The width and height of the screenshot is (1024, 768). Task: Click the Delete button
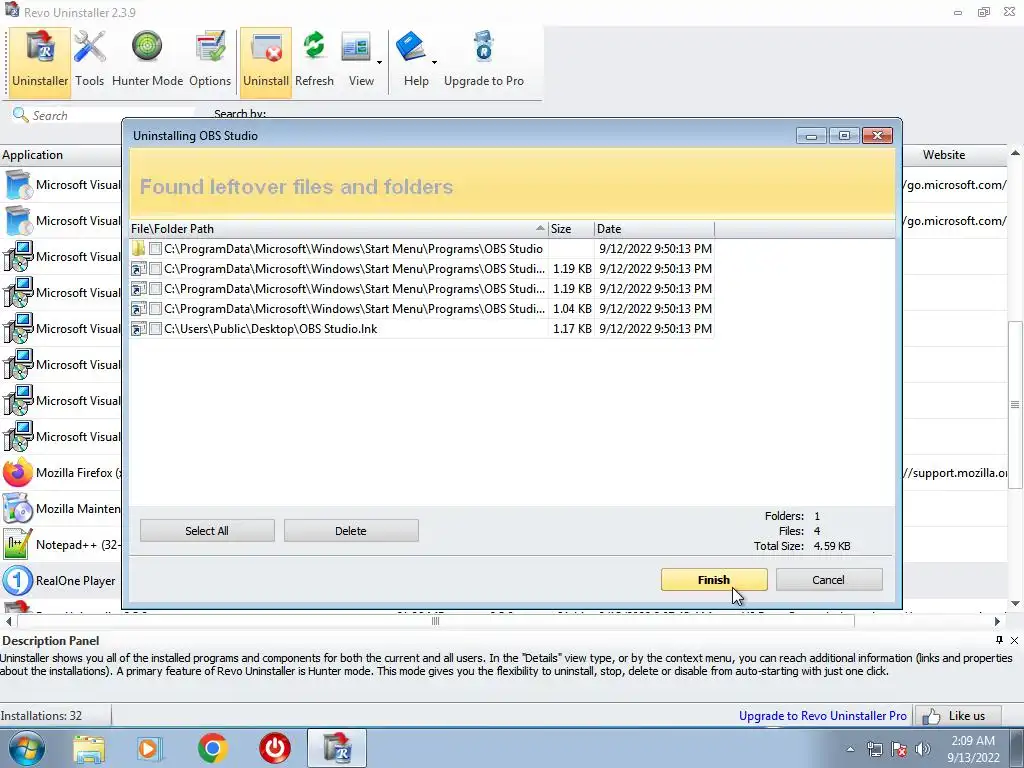pyautogui.click(x=351, y=531)
